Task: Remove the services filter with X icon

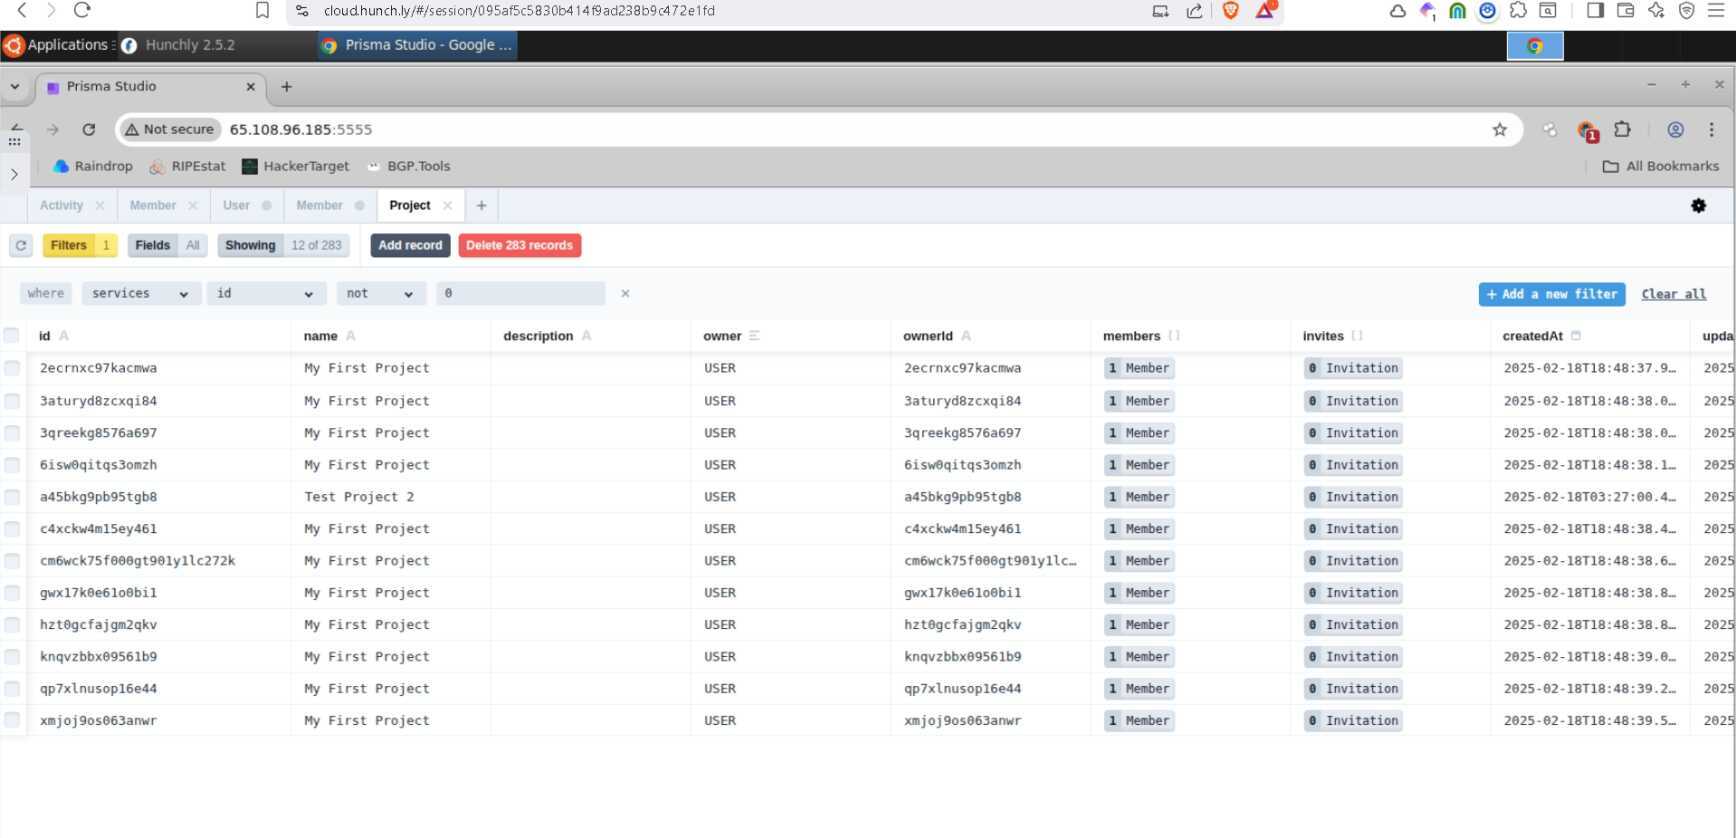Action: click(625, 294)
